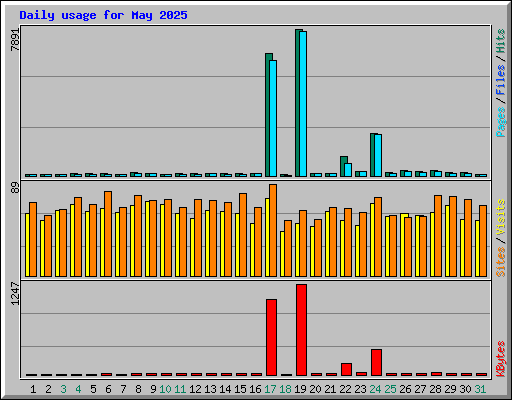Viewport: 512px width, 400px height.
Task: Click the KBytes legend label
Action: 501,359
